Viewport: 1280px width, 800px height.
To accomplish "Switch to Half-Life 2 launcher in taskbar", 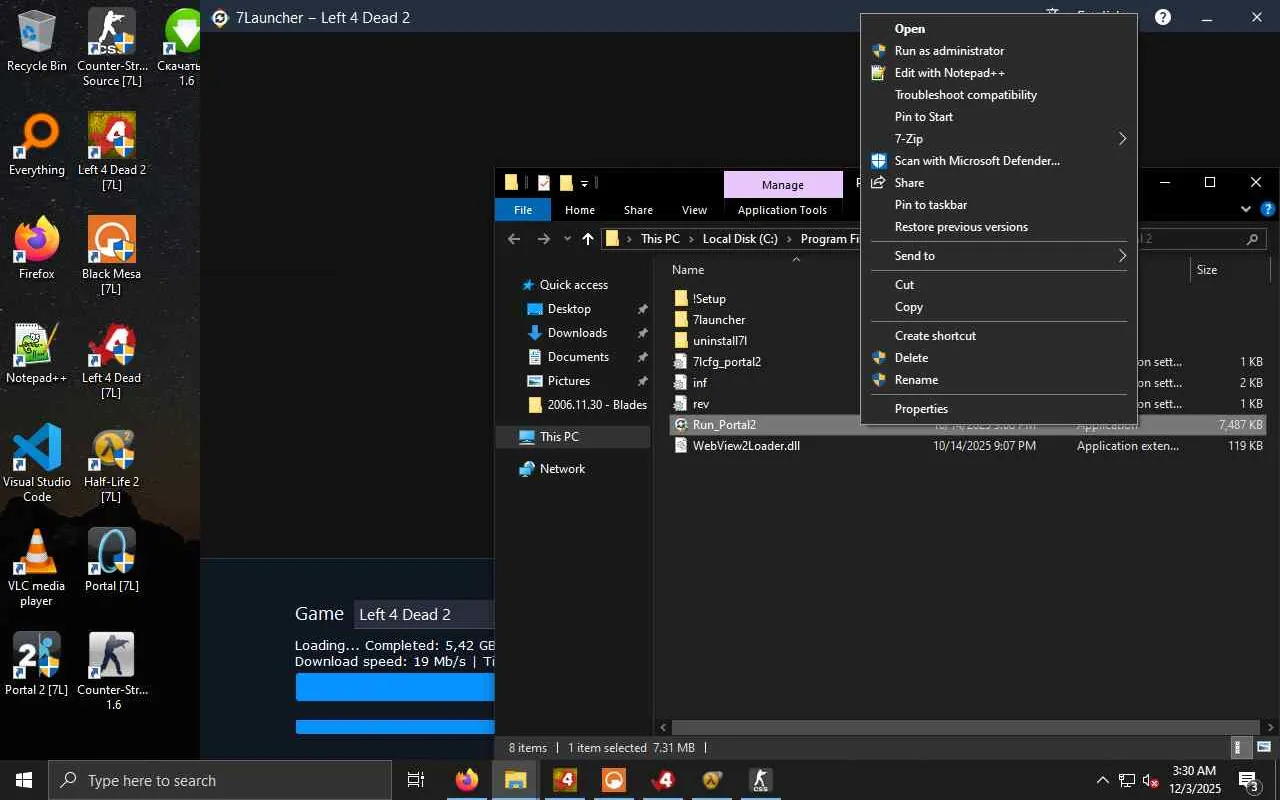I will click(x=712, y=780).
